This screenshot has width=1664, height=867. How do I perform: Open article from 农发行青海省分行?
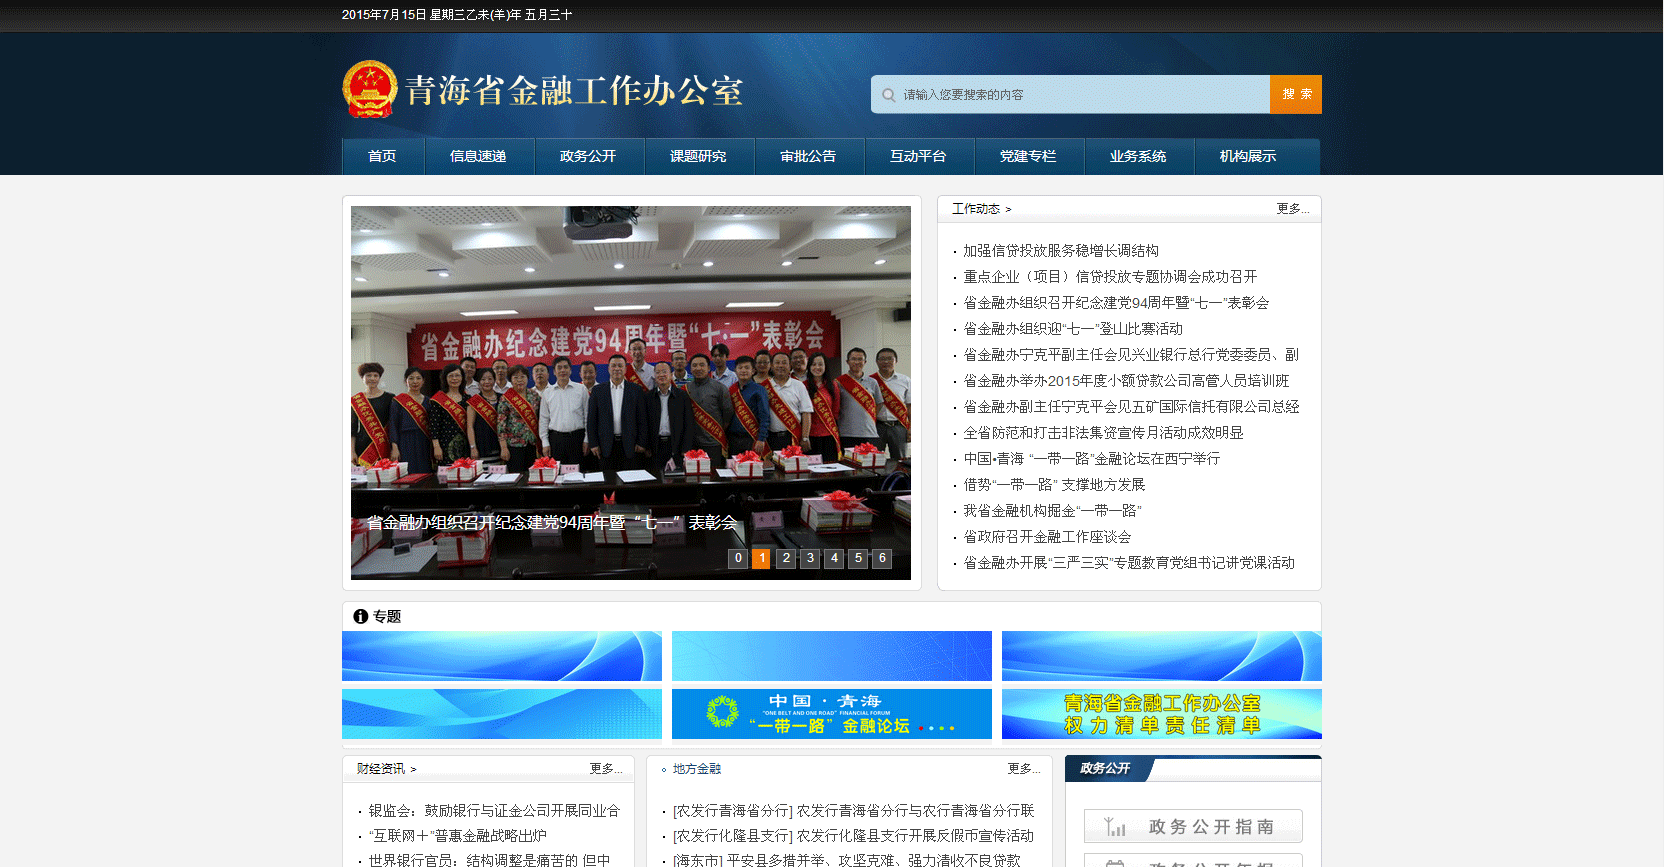853,811
